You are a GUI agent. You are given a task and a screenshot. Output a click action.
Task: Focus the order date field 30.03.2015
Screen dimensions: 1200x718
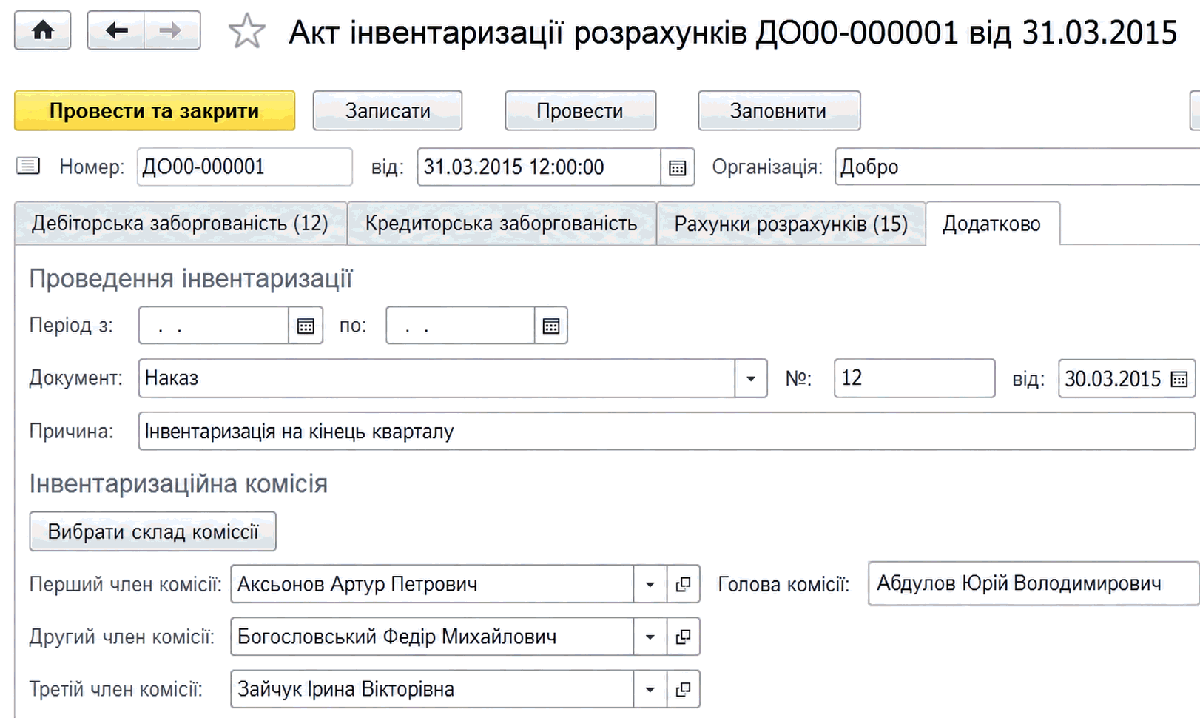[x=1112, y=379]
